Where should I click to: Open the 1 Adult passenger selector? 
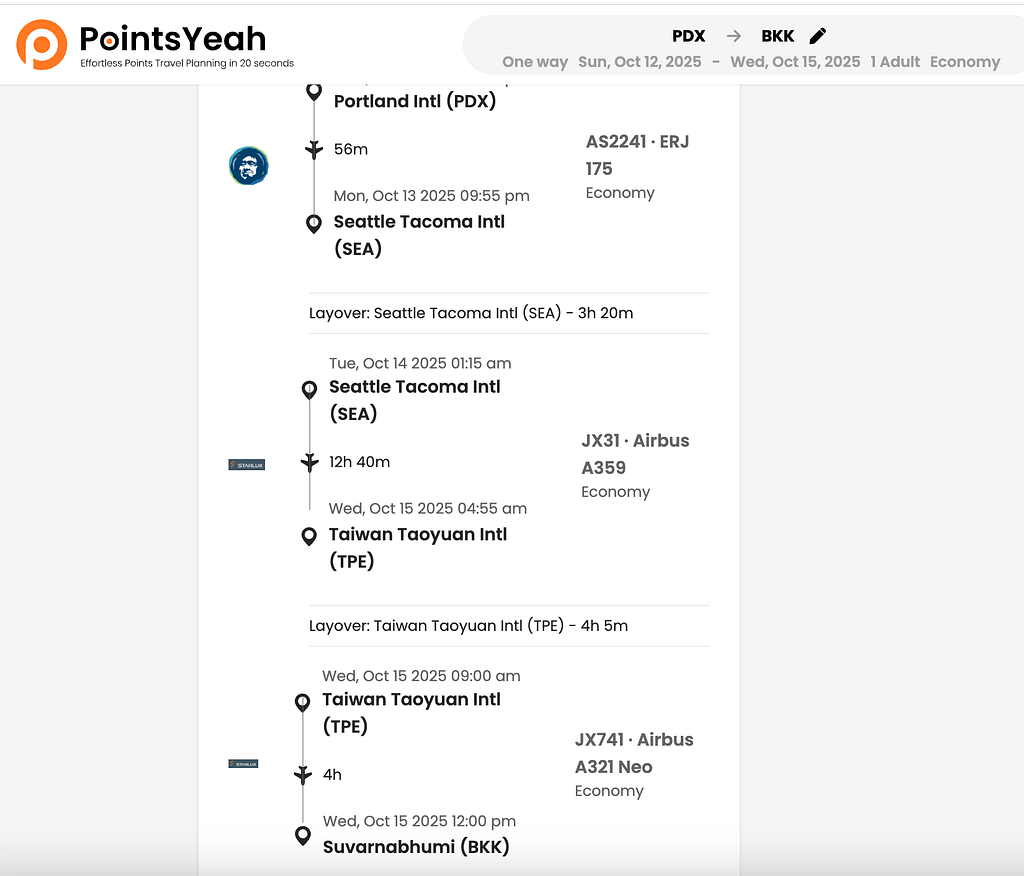[895, 62]
